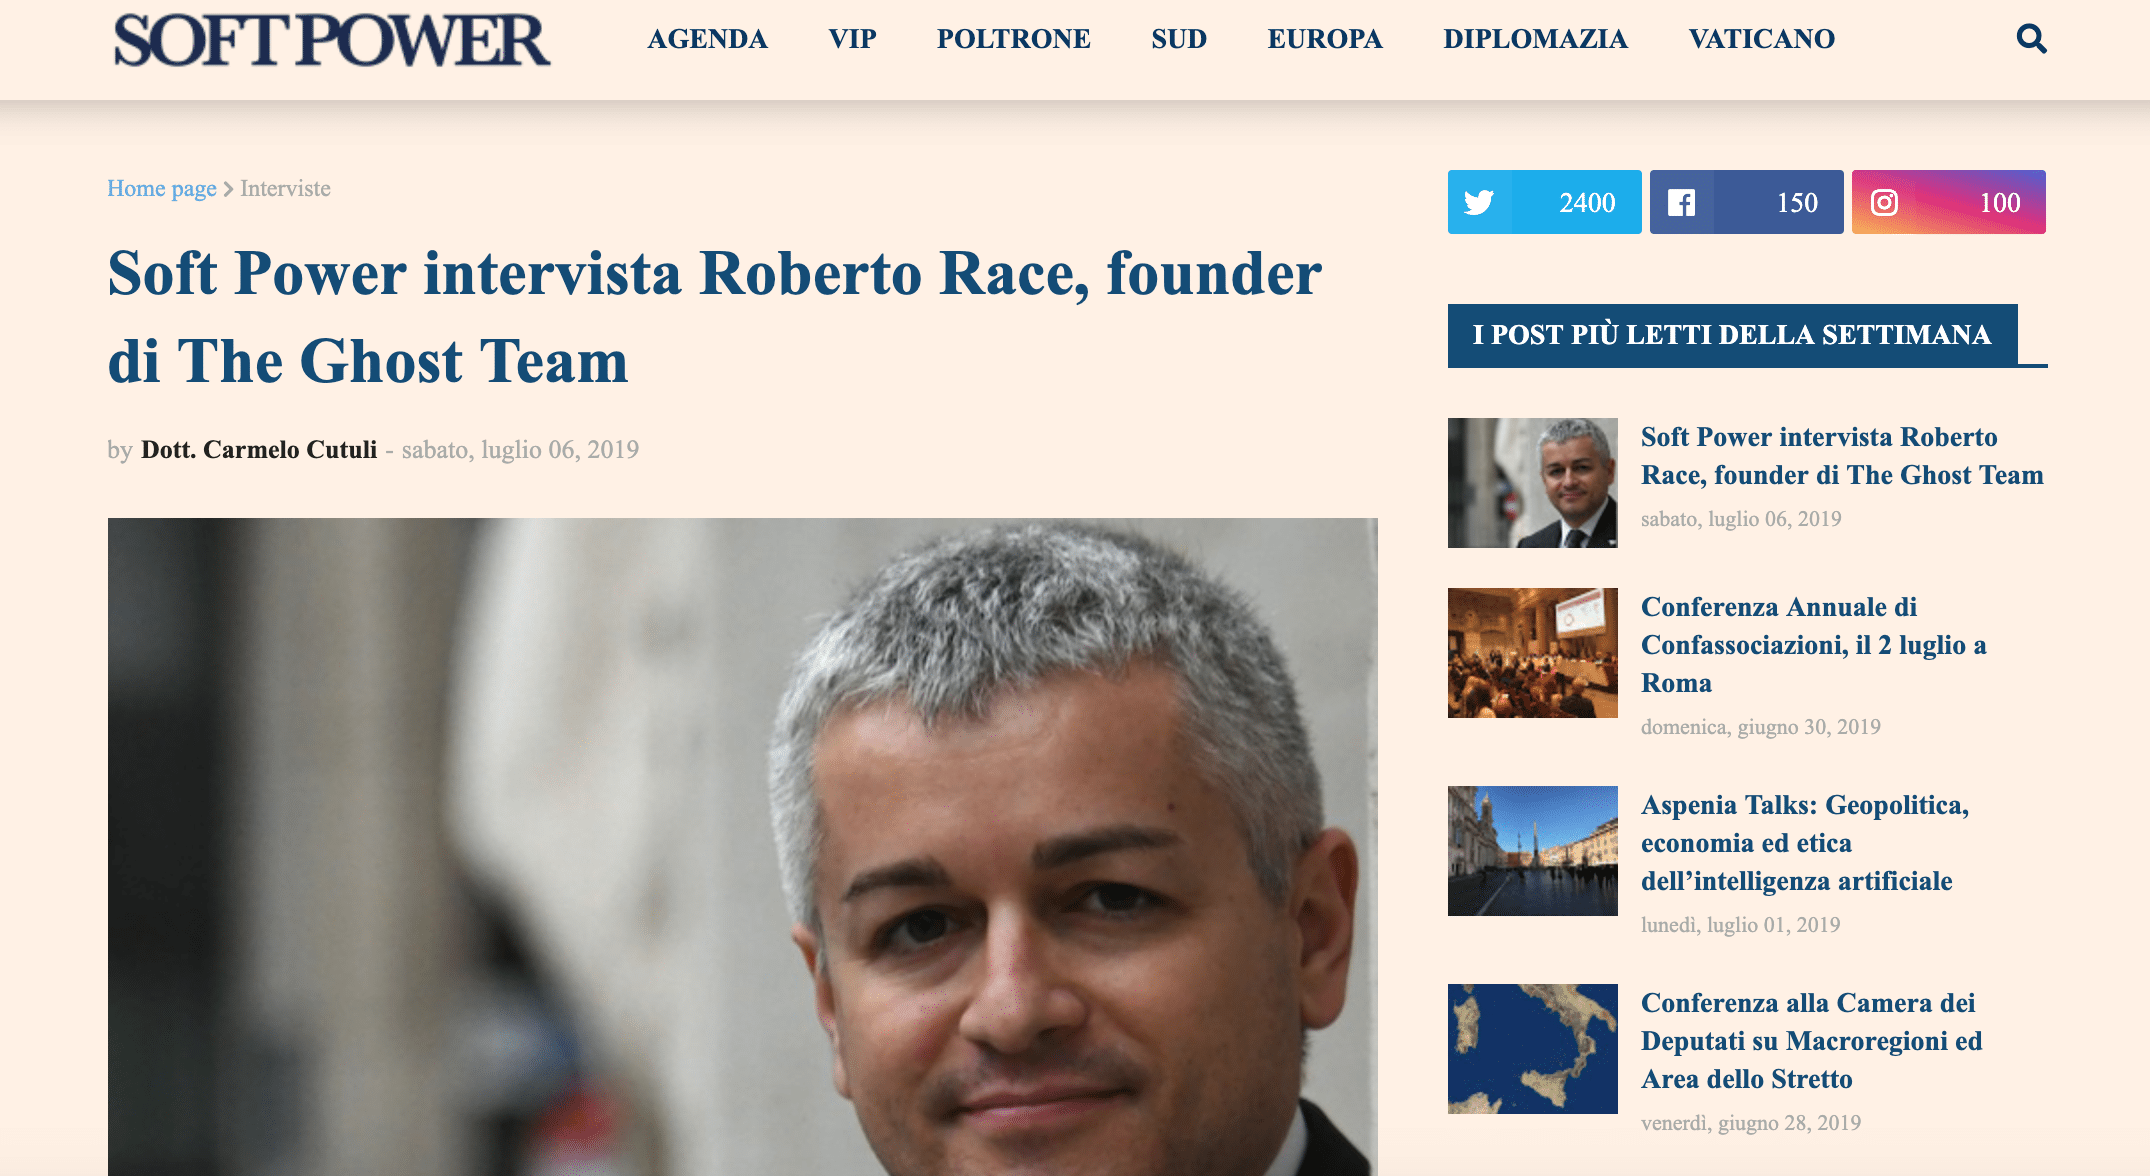The height and width of the screenshot is (1176, 2150).
Task: Click Roberto Race sidebar thumbnail photo
Action: coord(1532,483)
